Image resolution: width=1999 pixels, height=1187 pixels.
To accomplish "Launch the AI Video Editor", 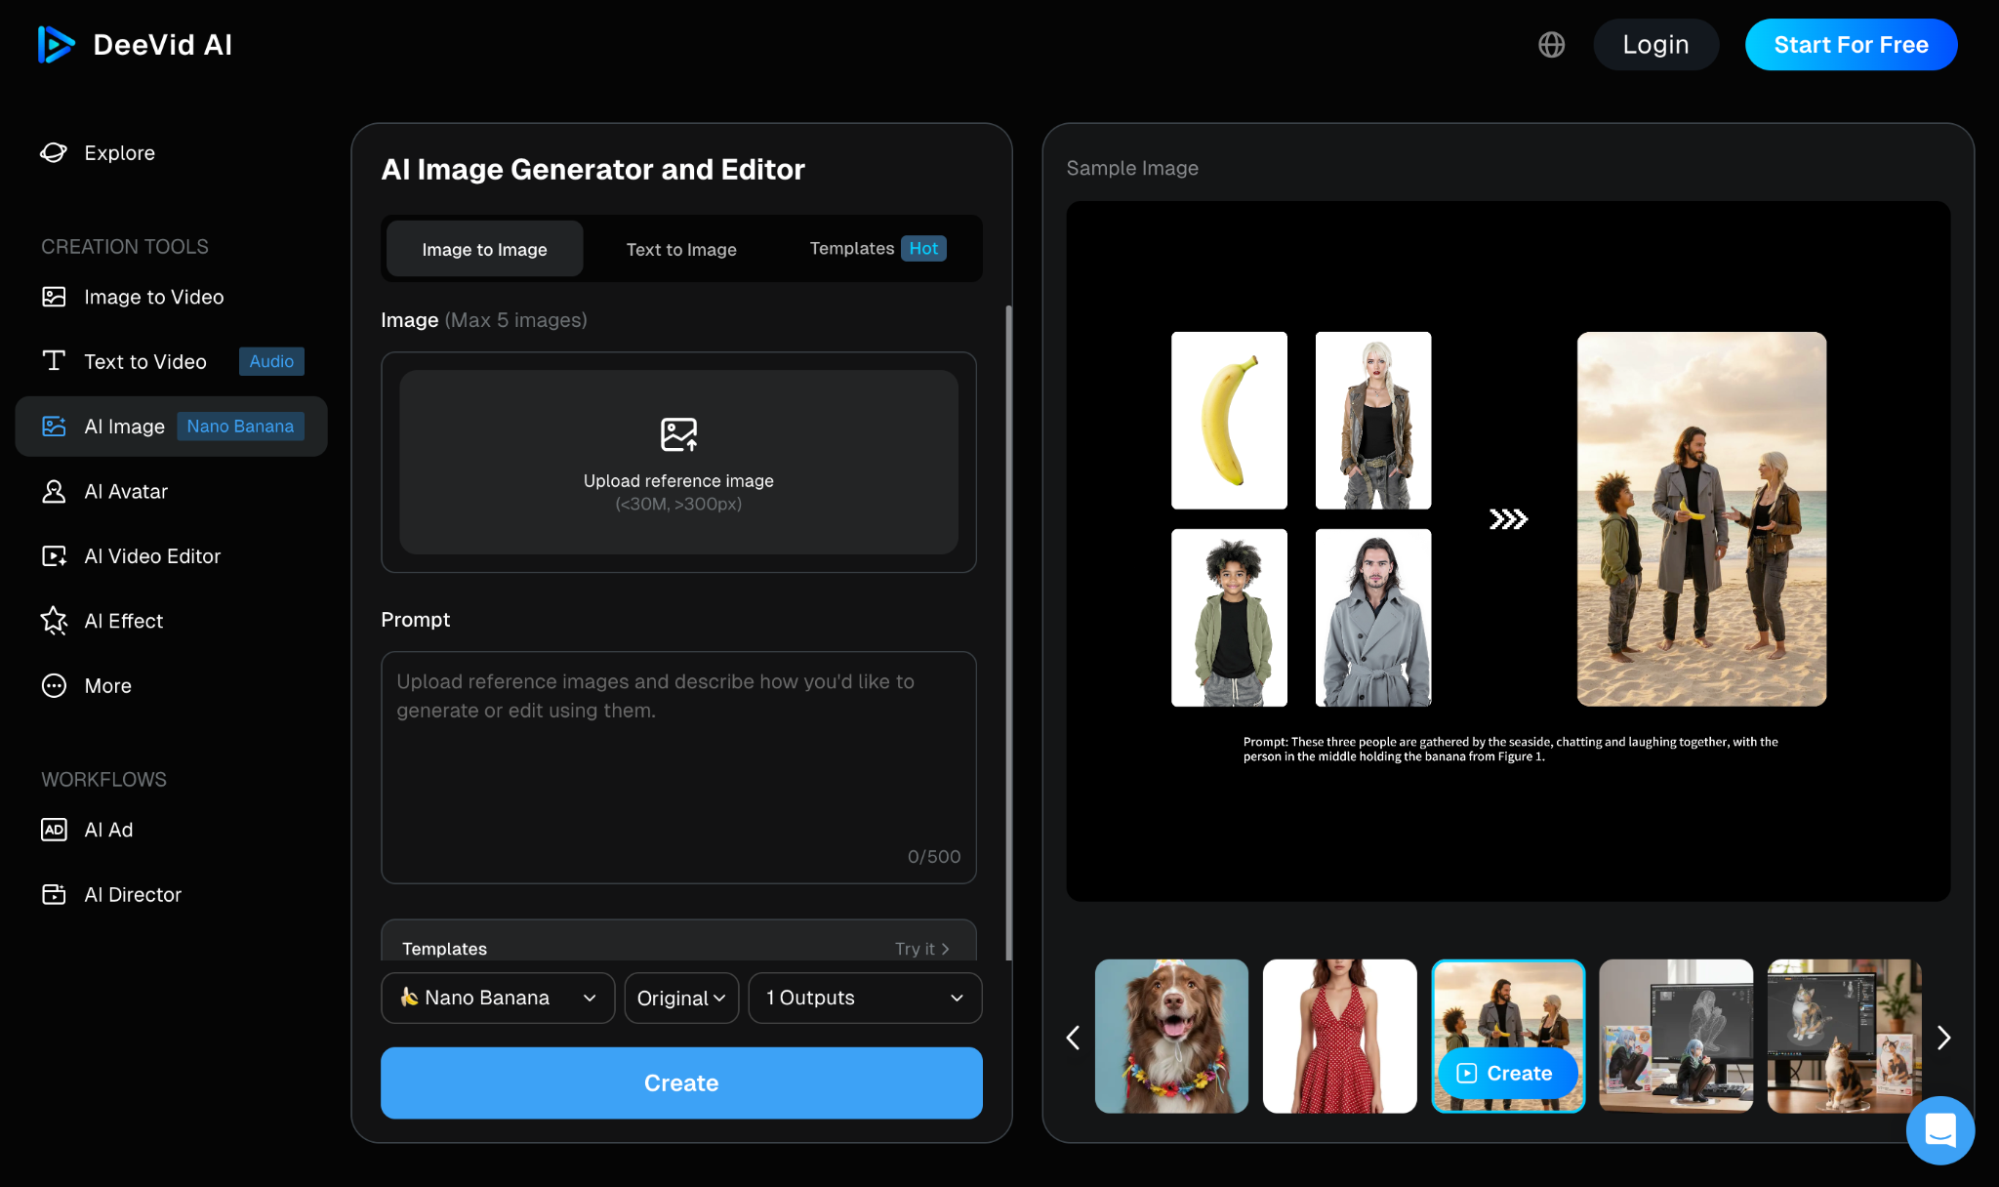I will [x=152, y=556].
